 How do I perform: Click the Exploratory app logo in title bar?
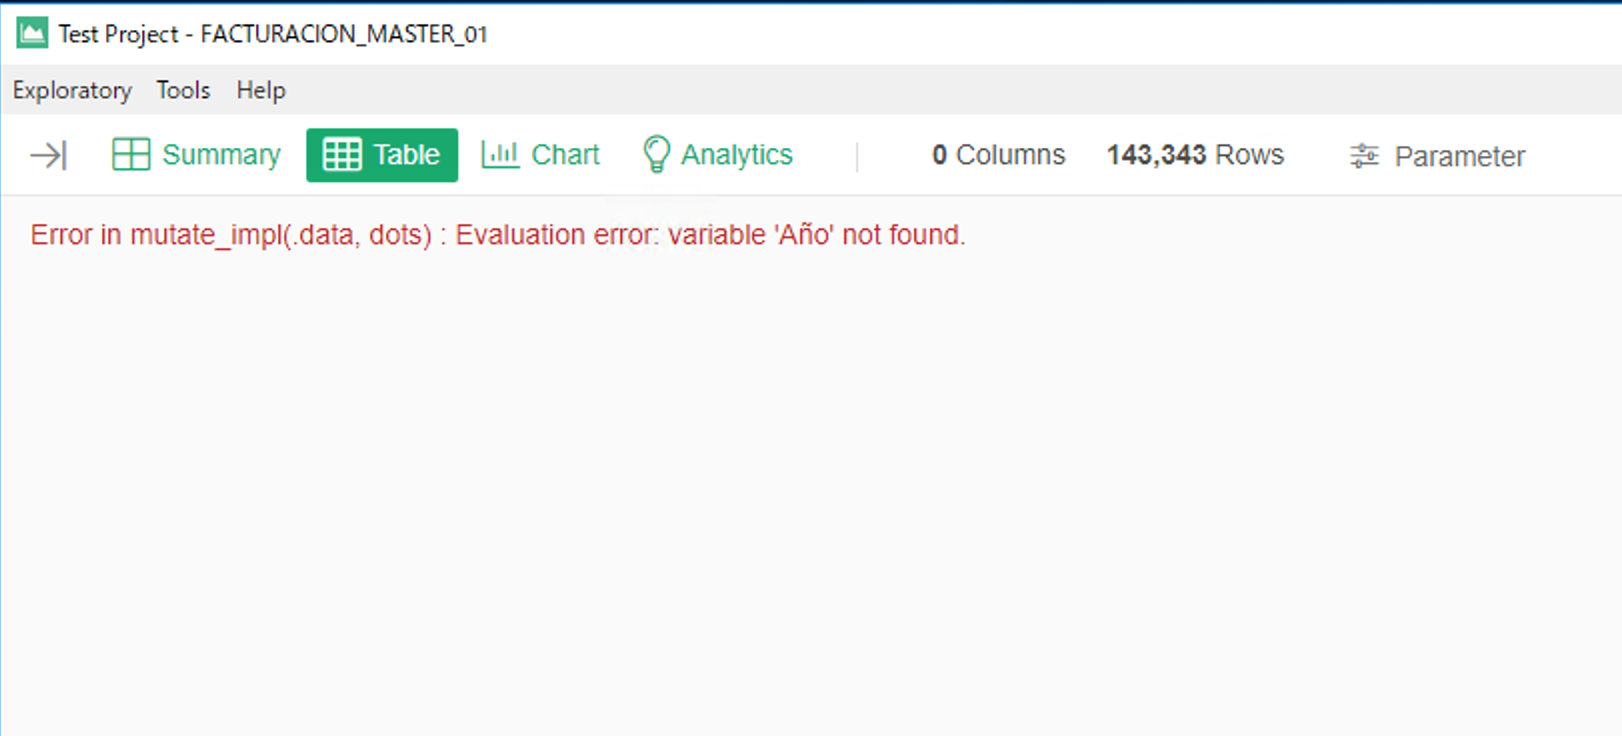32,33
